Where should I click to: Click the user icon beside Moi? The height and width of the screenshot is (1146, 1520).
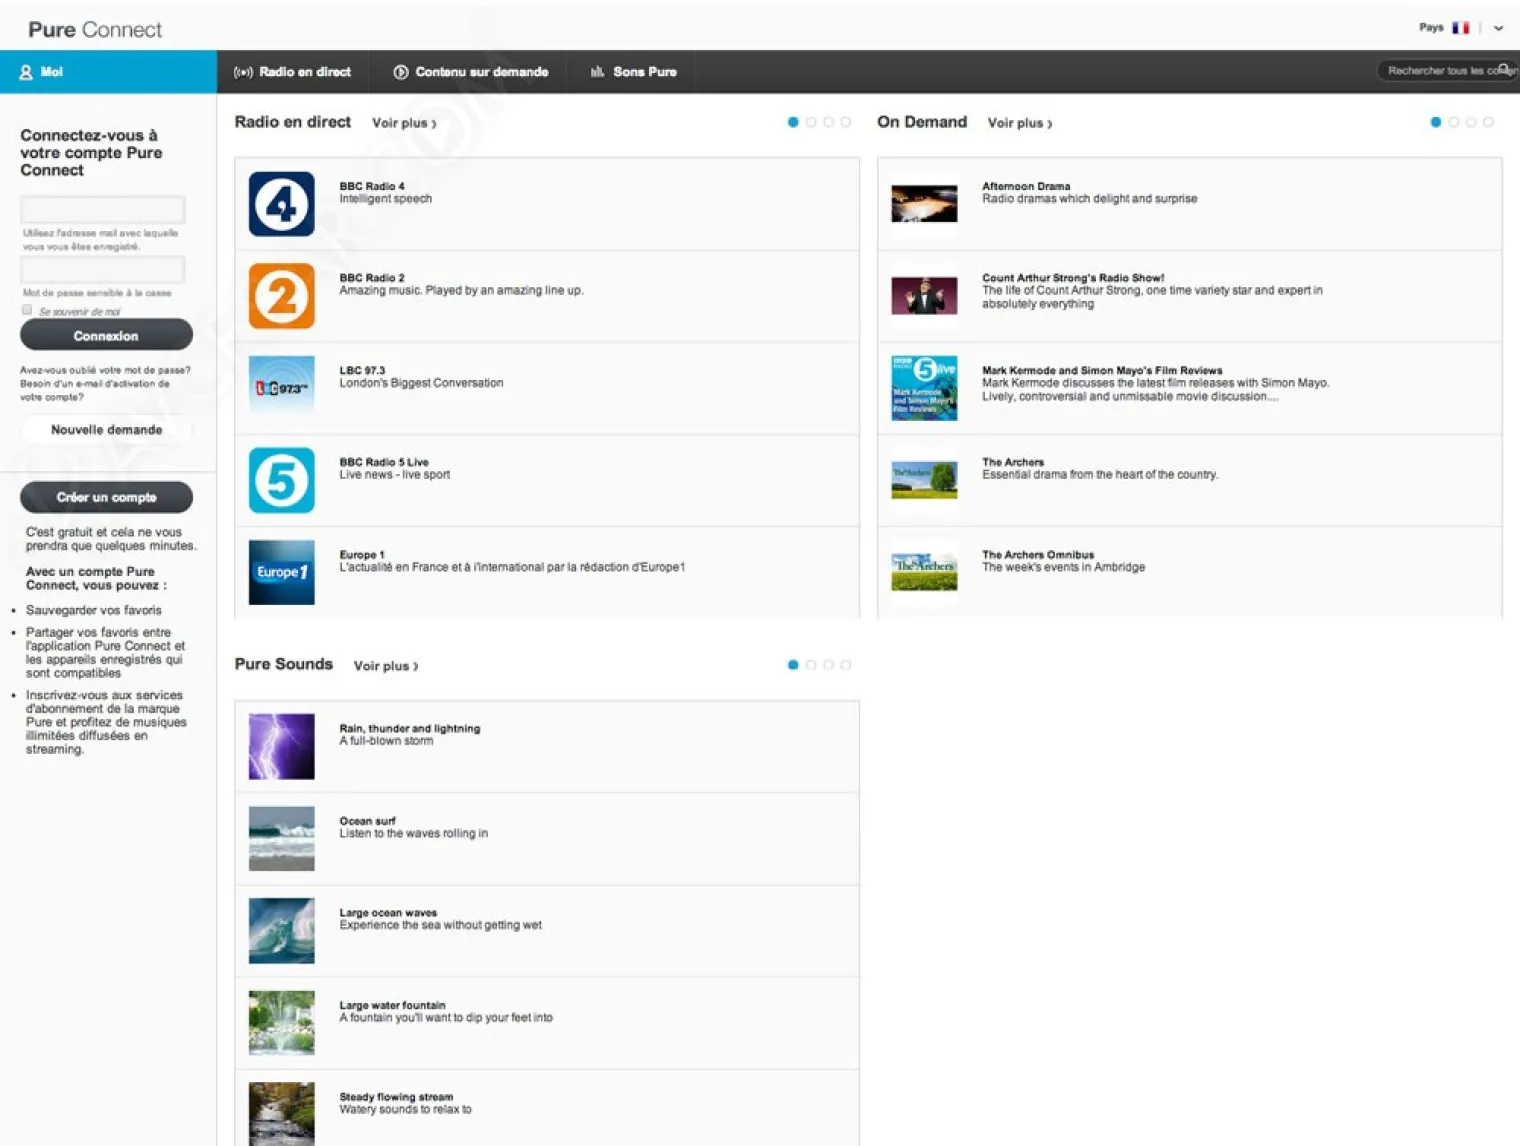(x=26, y=72)
